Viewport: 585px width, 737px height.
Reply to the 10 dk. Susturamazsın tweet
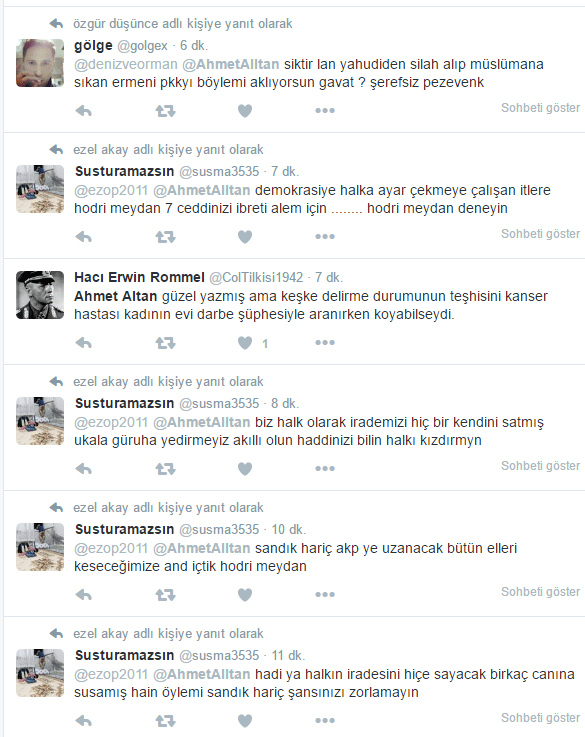tap(84, 595)
